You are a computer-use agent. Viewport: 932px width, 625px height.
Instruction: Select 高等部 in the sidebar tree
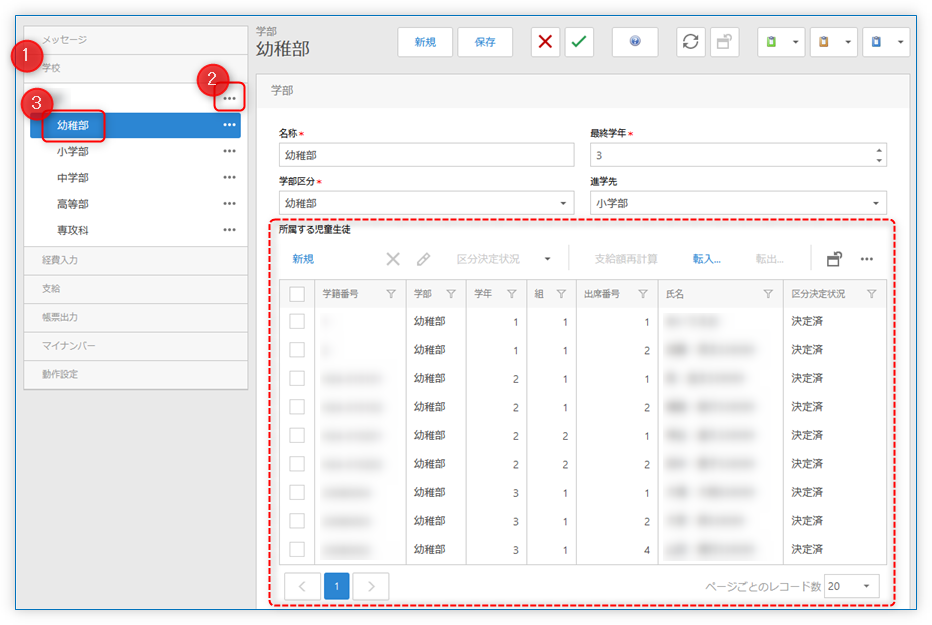pyautogui.click(x=73, y=204)
